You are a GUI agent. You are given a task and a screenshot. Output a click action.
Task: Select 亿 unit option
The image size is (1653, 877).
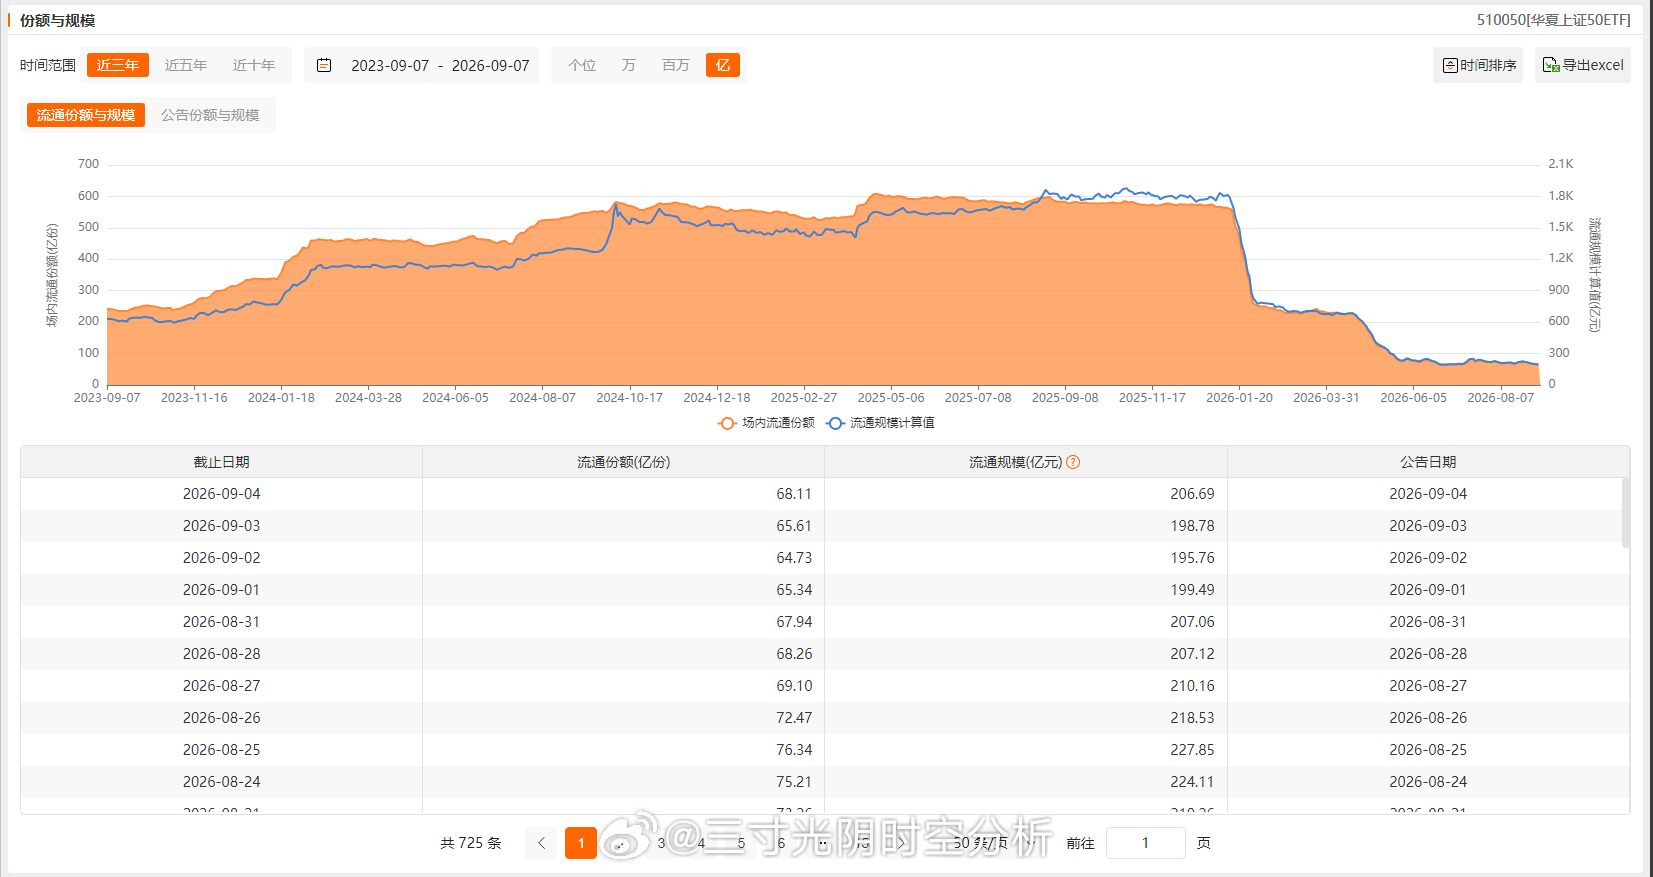(723, 65)
